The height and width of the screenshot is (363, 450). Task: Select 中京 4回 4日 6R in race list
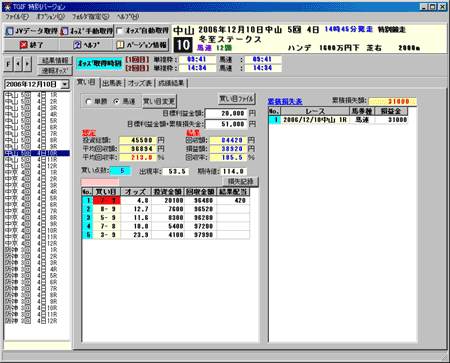point(37,205)
